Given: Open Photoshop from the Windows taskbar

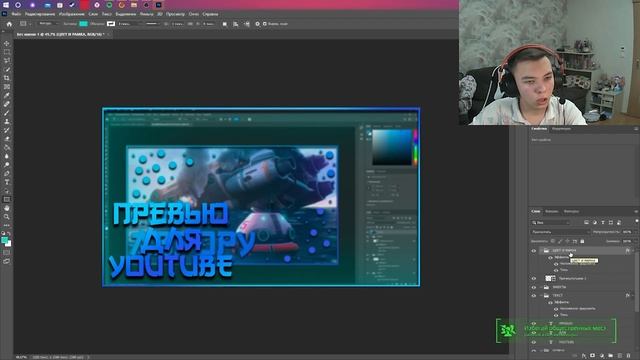Looking at the screenshot, I should coord(158,5).
